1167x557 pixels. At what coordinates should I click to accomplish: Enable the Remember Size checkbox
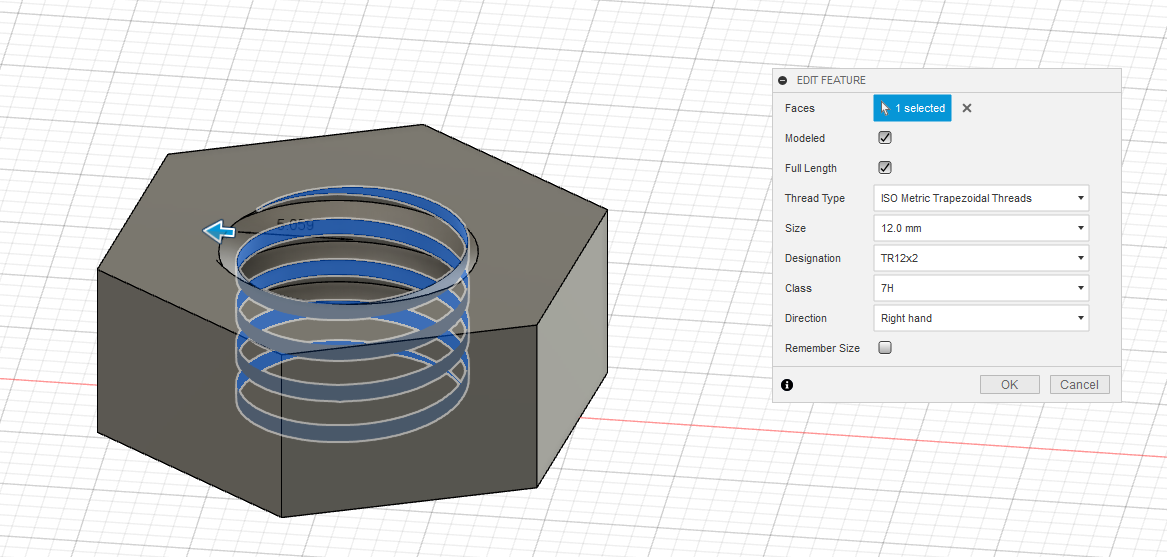click(x=884, y=348)
